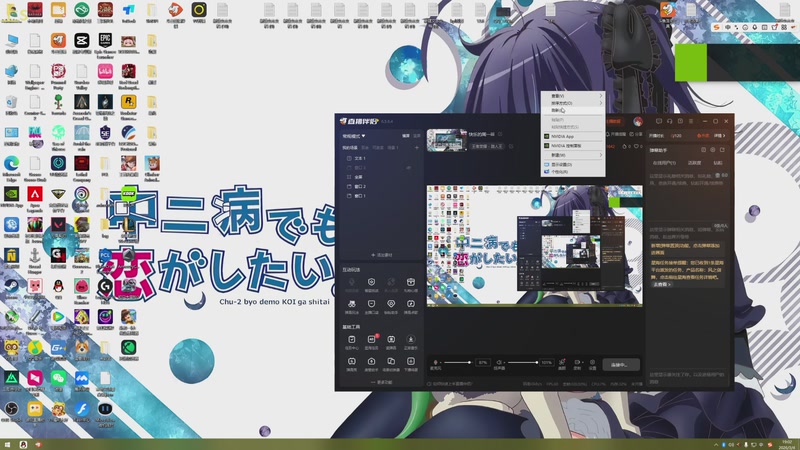Image resolution: width=800 pixels, height=450 pixels.
Task: Open Epic Games Launcher desktop icon
Action: click(x=105, y=44)
